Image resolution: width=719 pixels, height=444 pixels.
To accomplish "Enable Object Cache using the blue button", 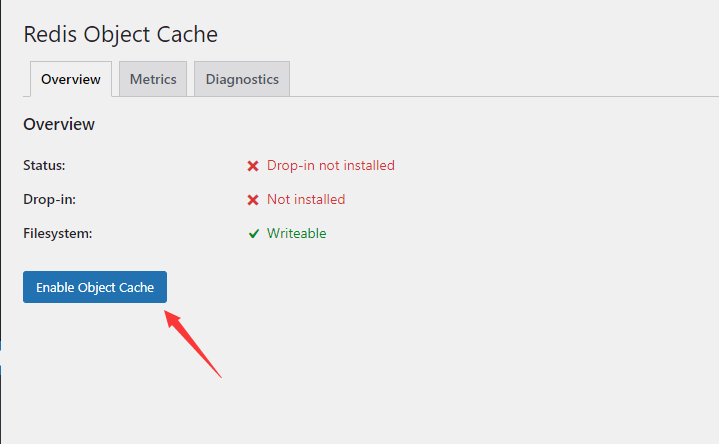I will (95, 287).
